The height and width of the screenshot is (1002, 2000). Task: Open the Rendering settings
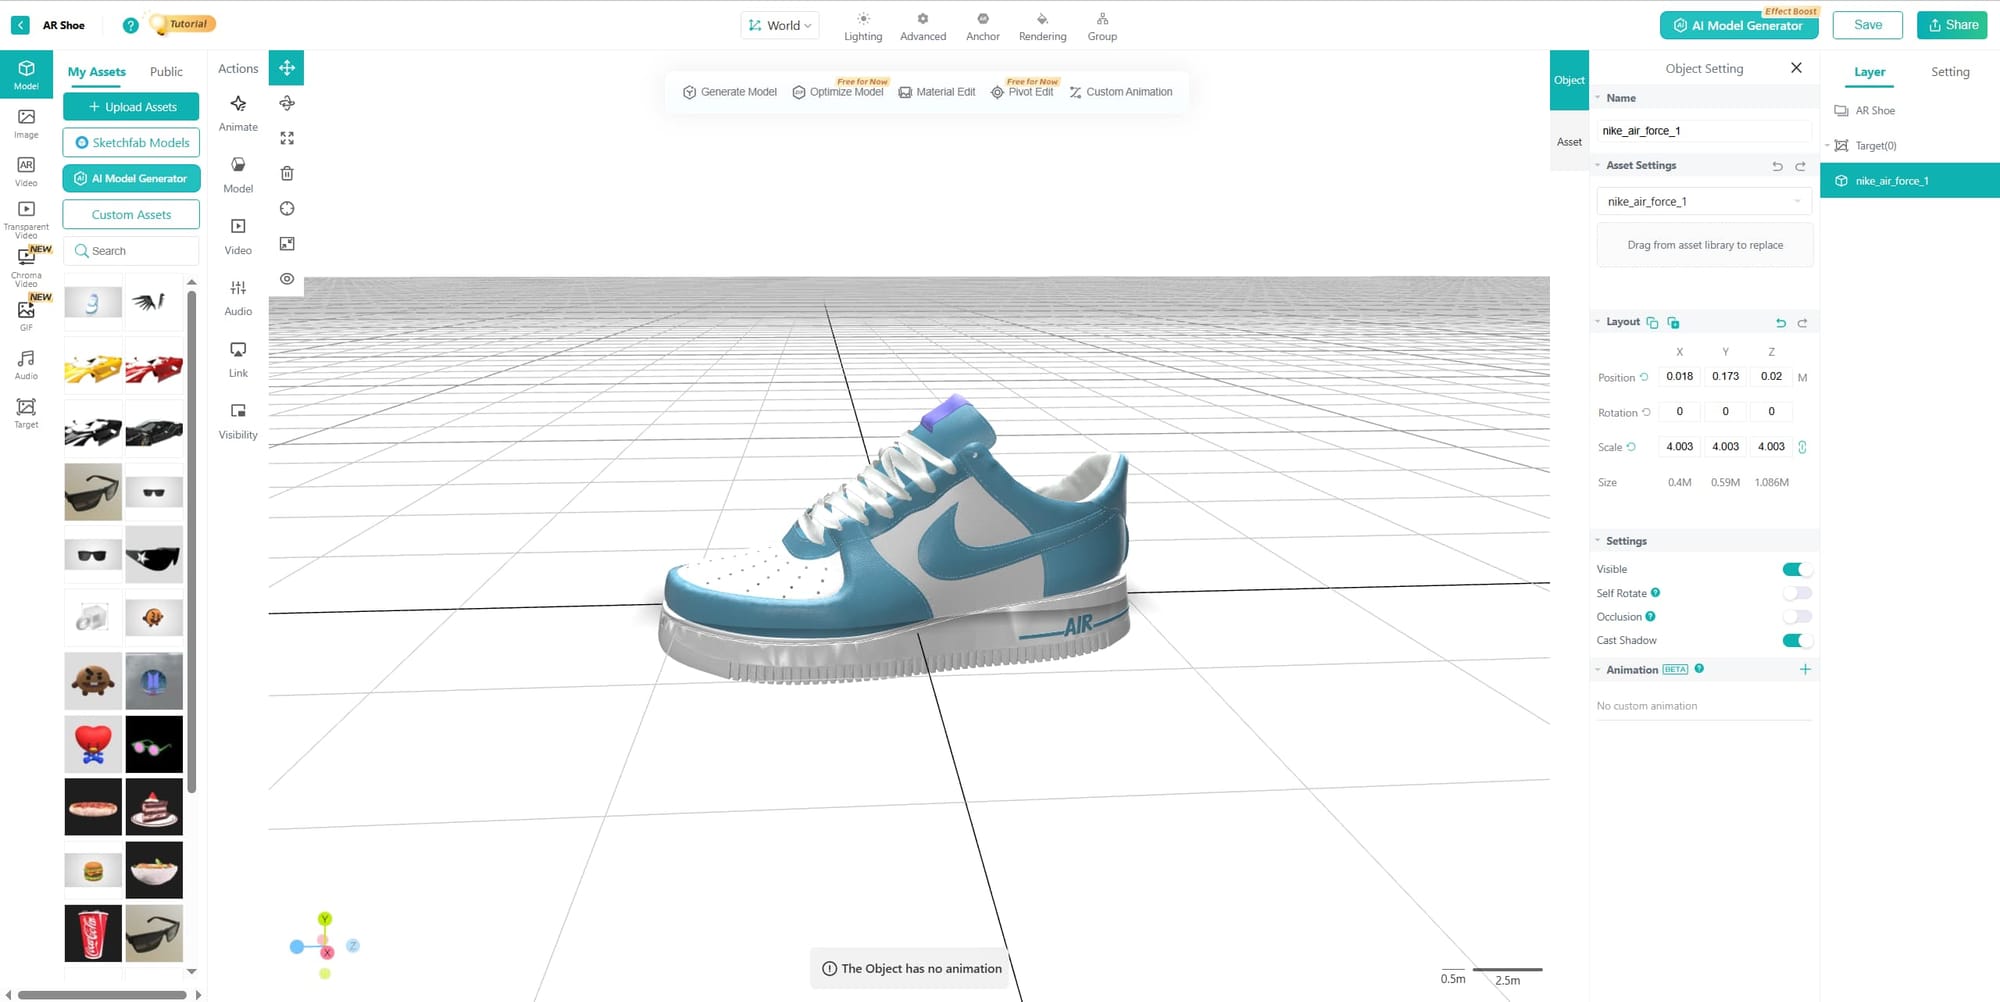pyautogui.click(x=1042, y=27)
